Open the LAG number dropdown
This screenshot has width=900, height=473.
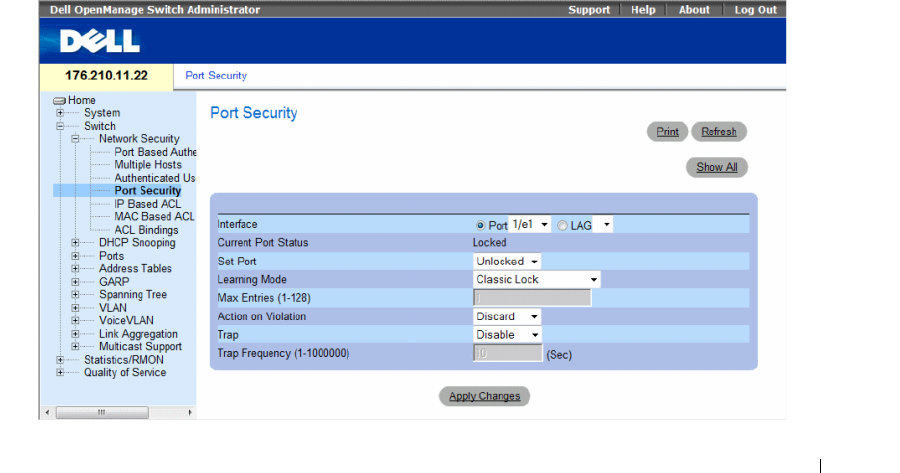602,224
